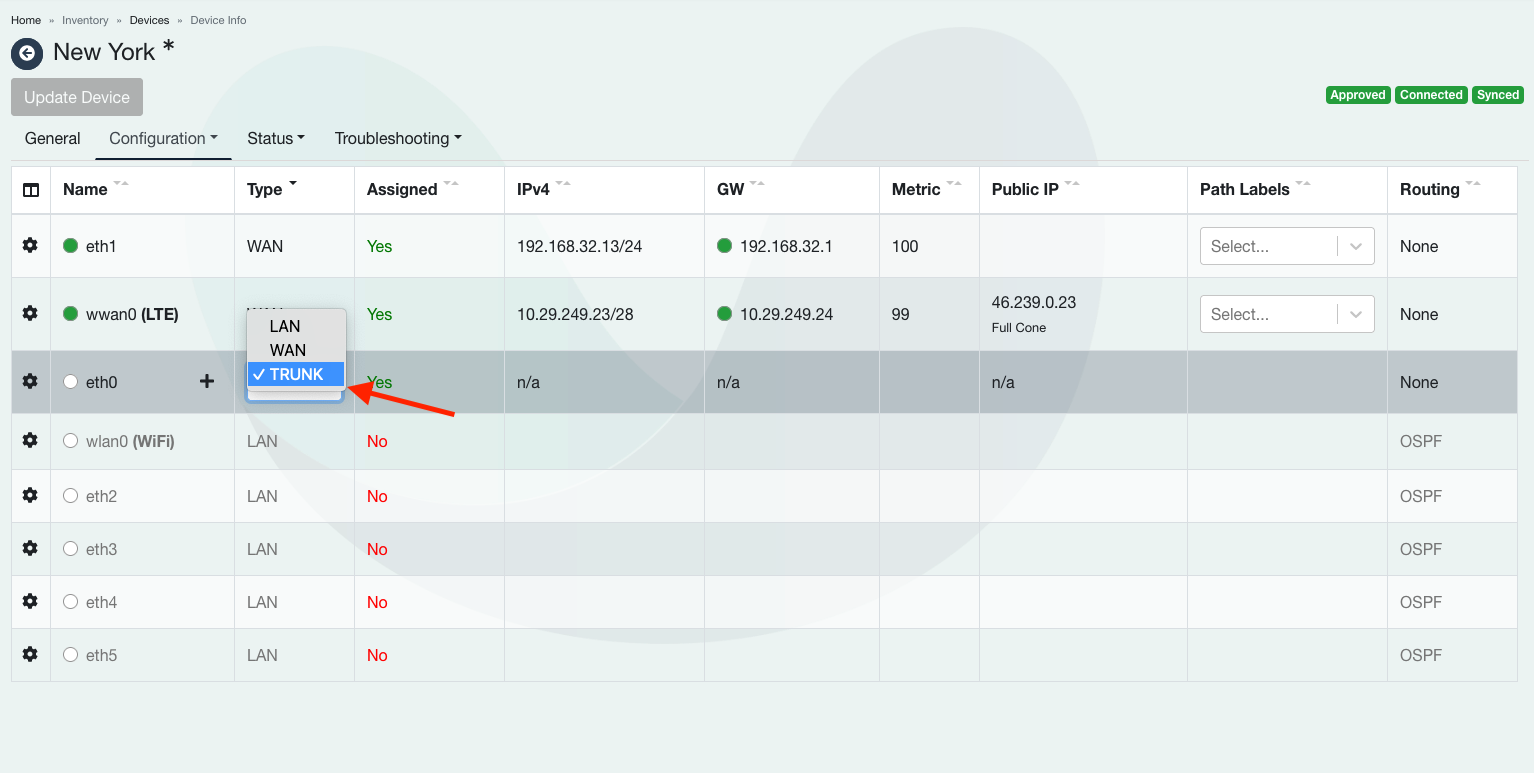This screenshot has width=1534, height=773.
Task: Click the Devices breadcrumb link
Action: [149, 20]
